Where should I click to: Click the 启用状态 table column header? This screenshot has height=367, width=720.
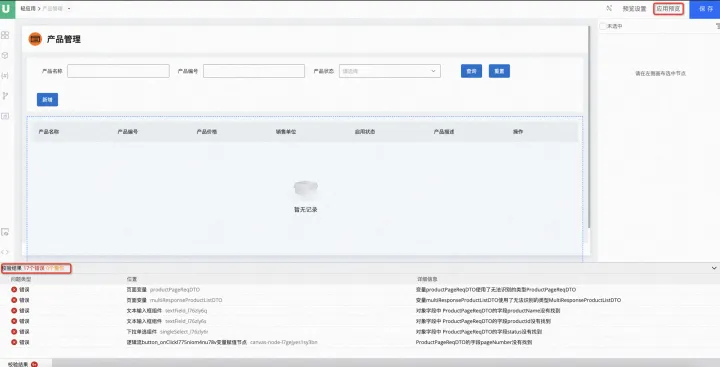pos(365,131)
